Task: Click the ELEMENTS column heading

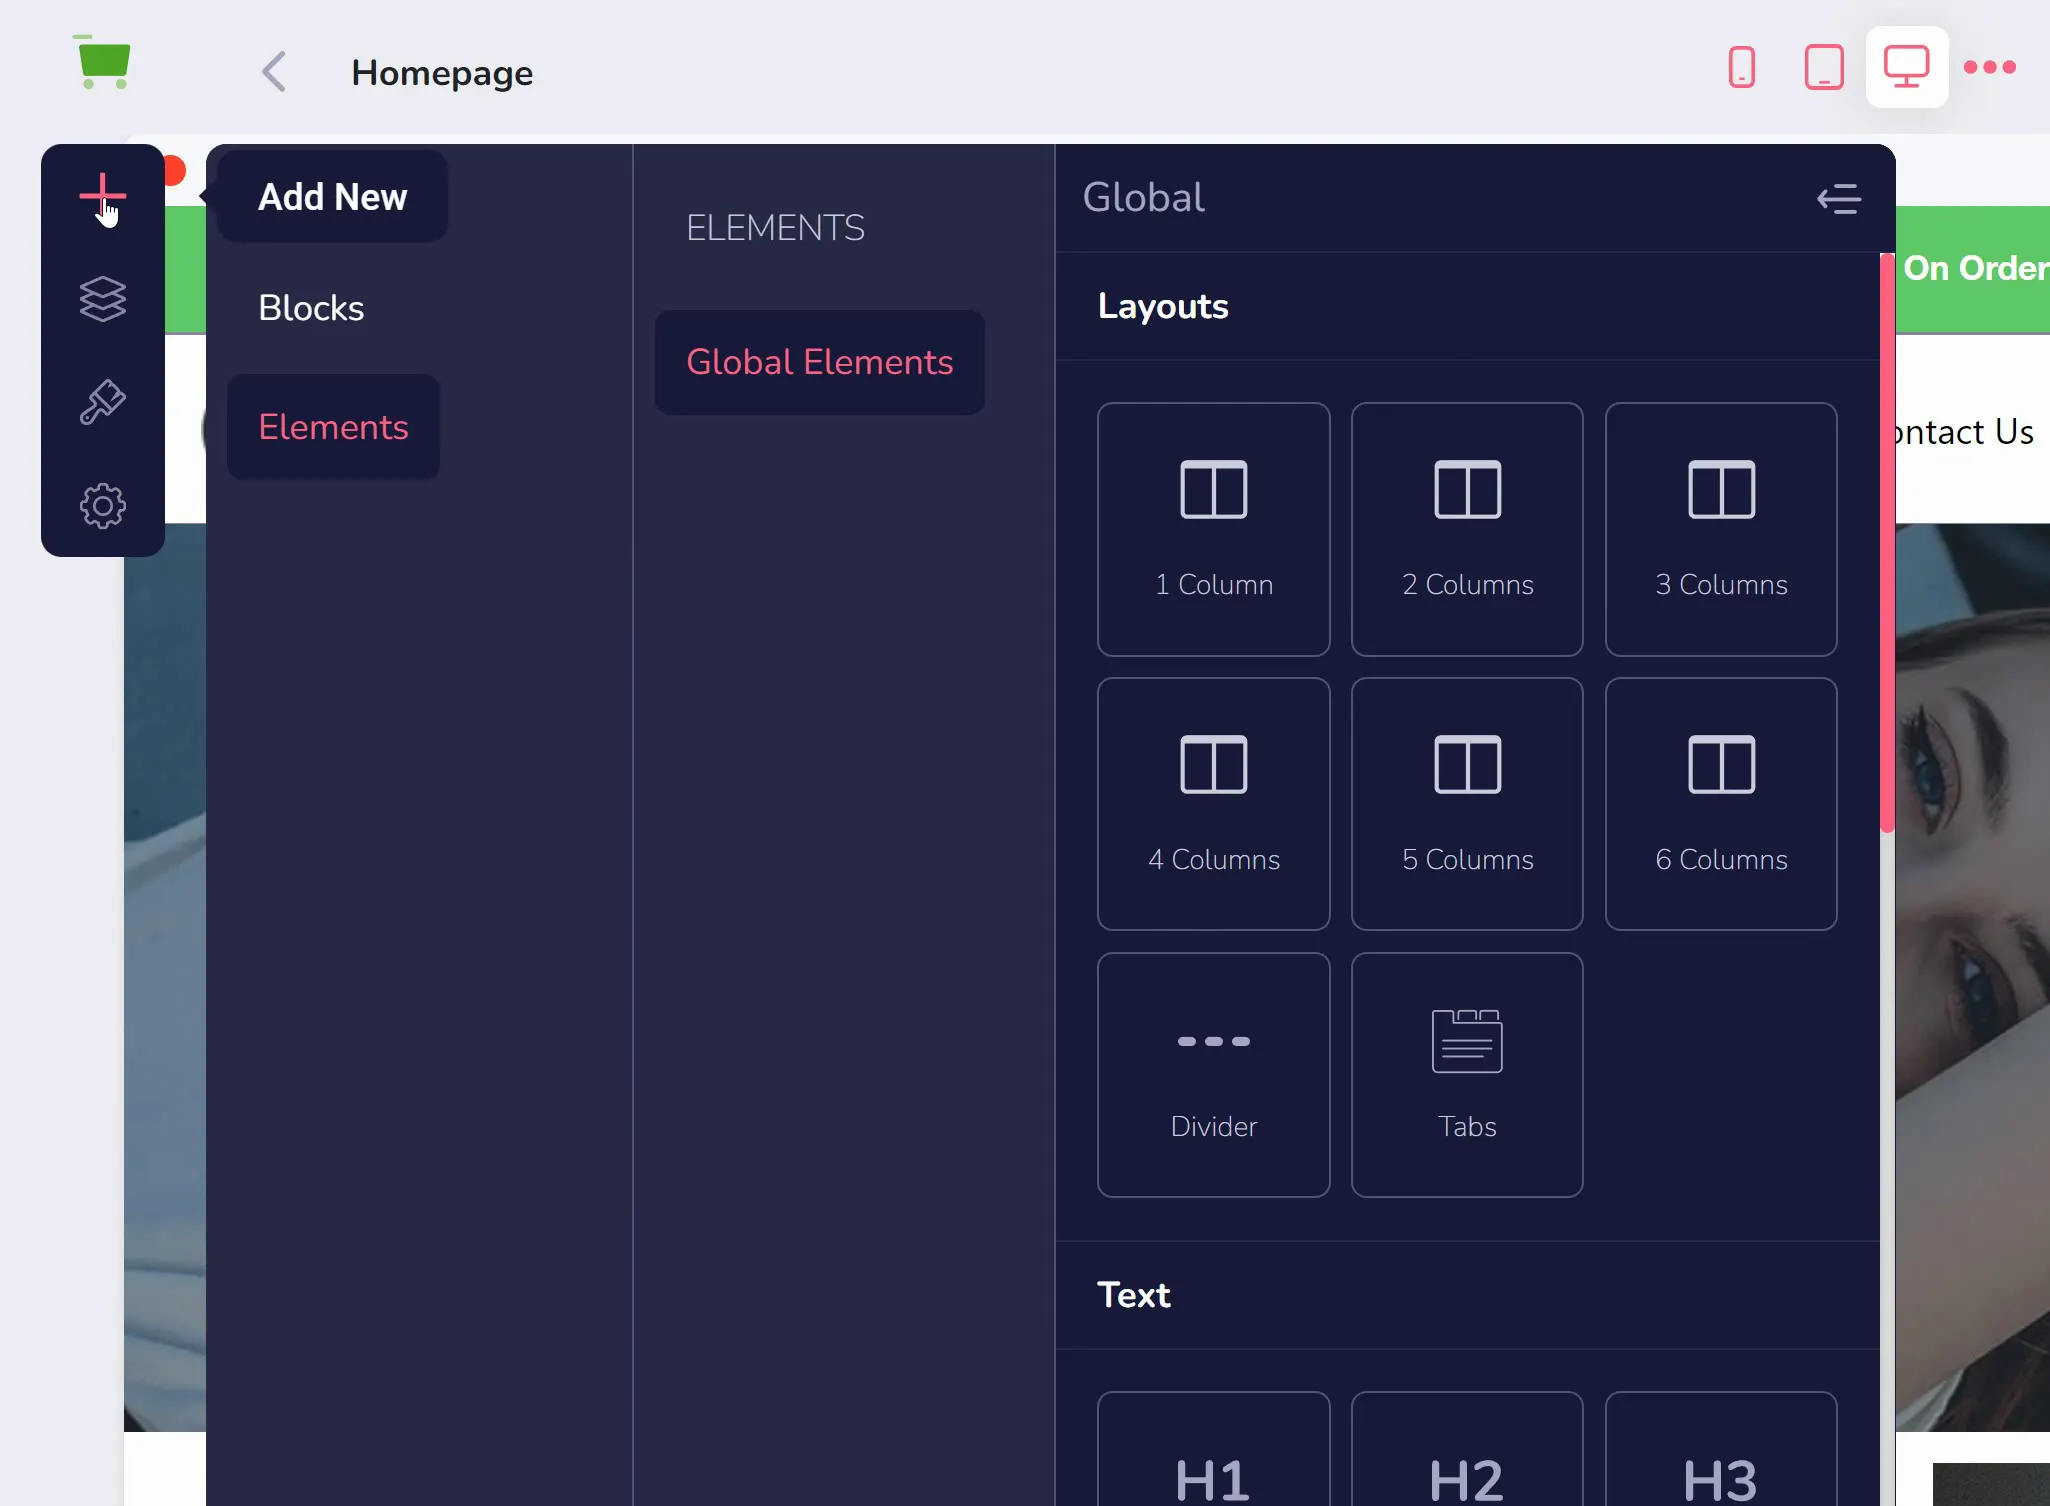Action: tap(775, 228)
